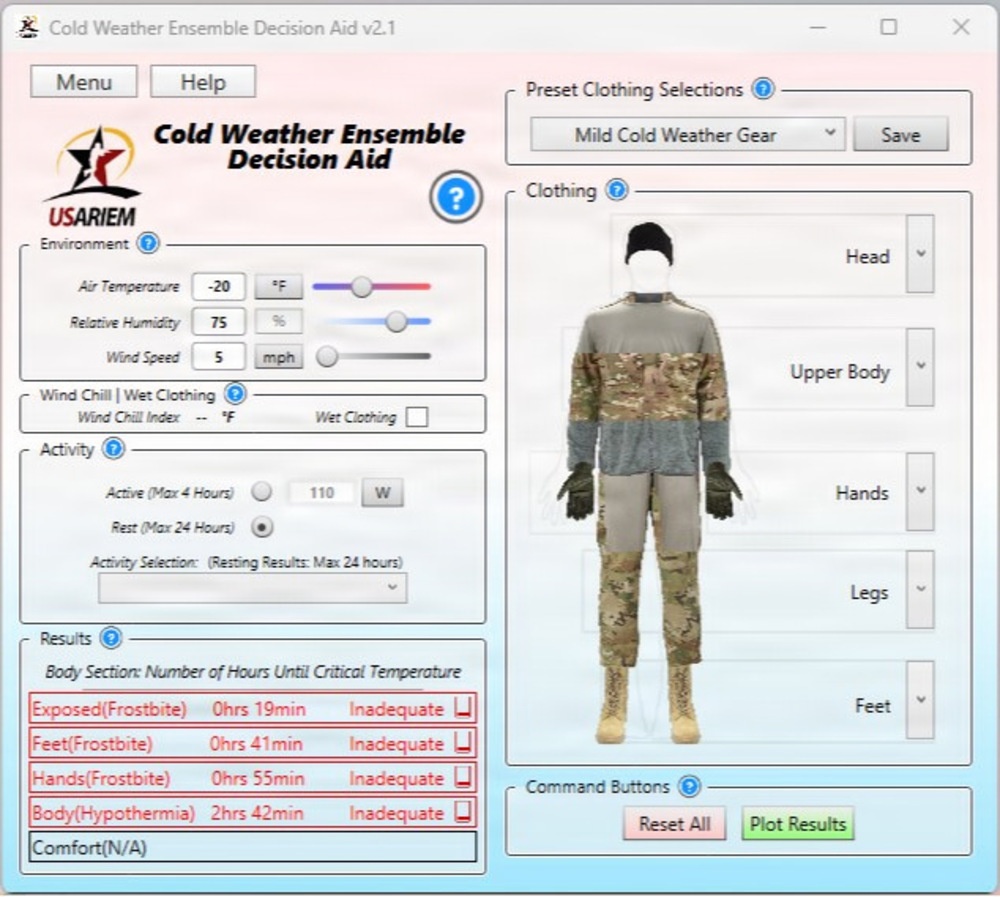Open the Menu button
The height and width of the screenshot is (897, 1000).
coord(84,82)
